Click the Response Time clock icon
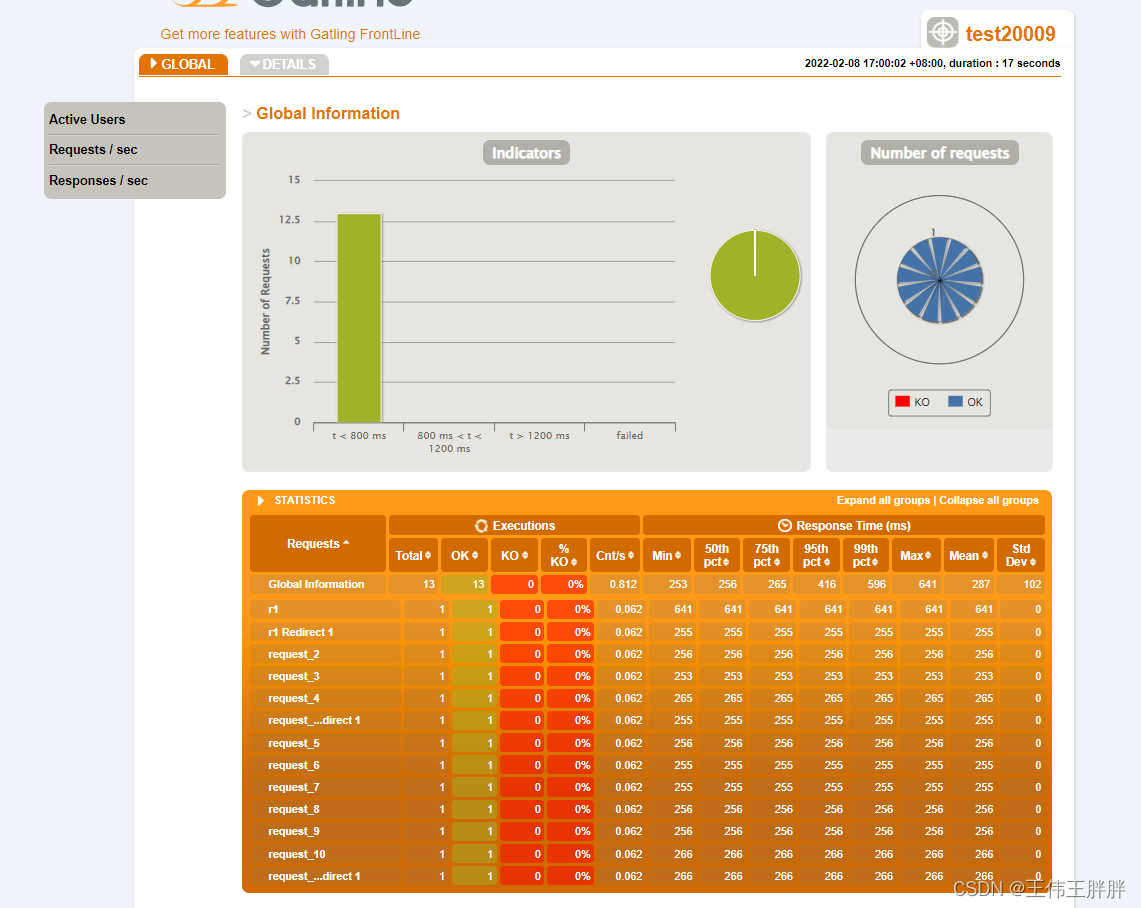1141x908 pixels. click(x=784, y=525)
